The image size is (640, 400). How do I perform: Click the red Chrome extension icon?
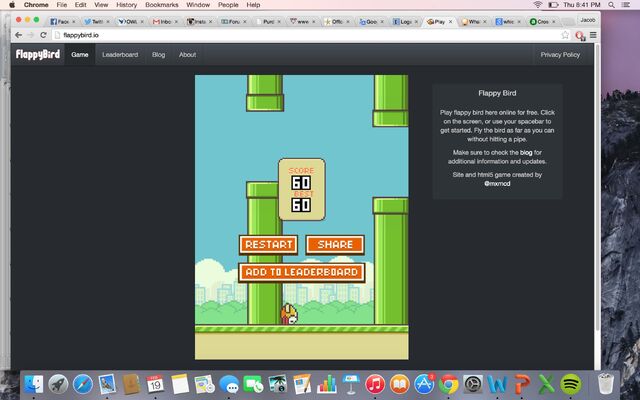tap(580, 36)
